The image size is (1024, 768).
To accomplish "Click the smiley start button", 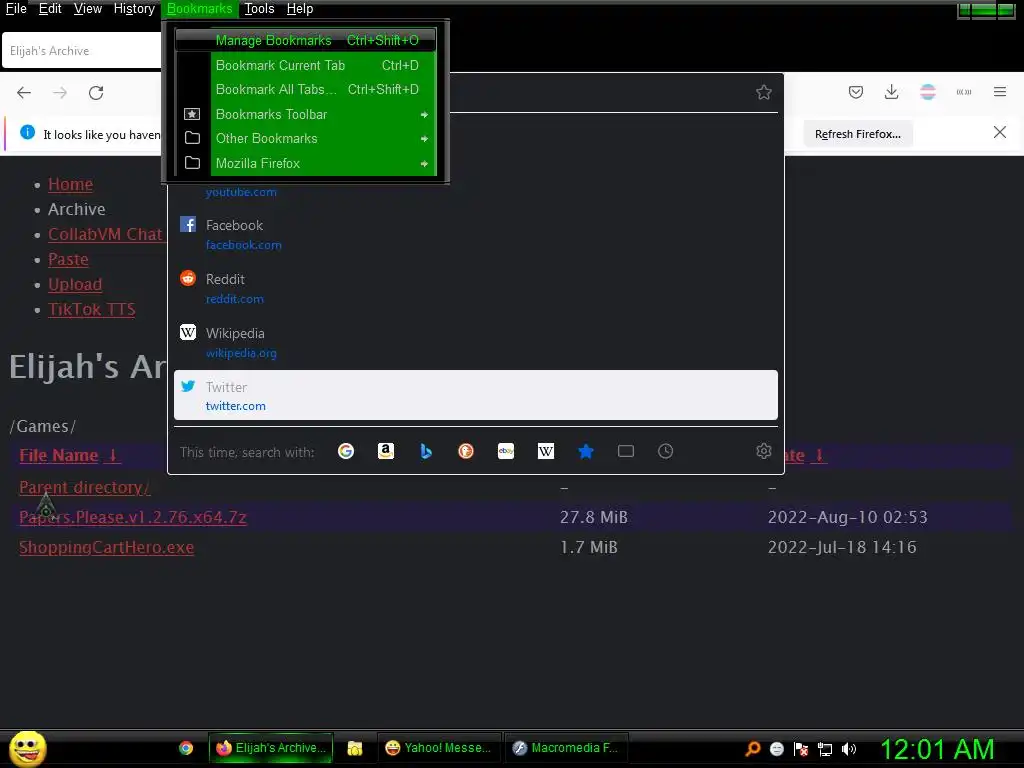I will point(27,748).
